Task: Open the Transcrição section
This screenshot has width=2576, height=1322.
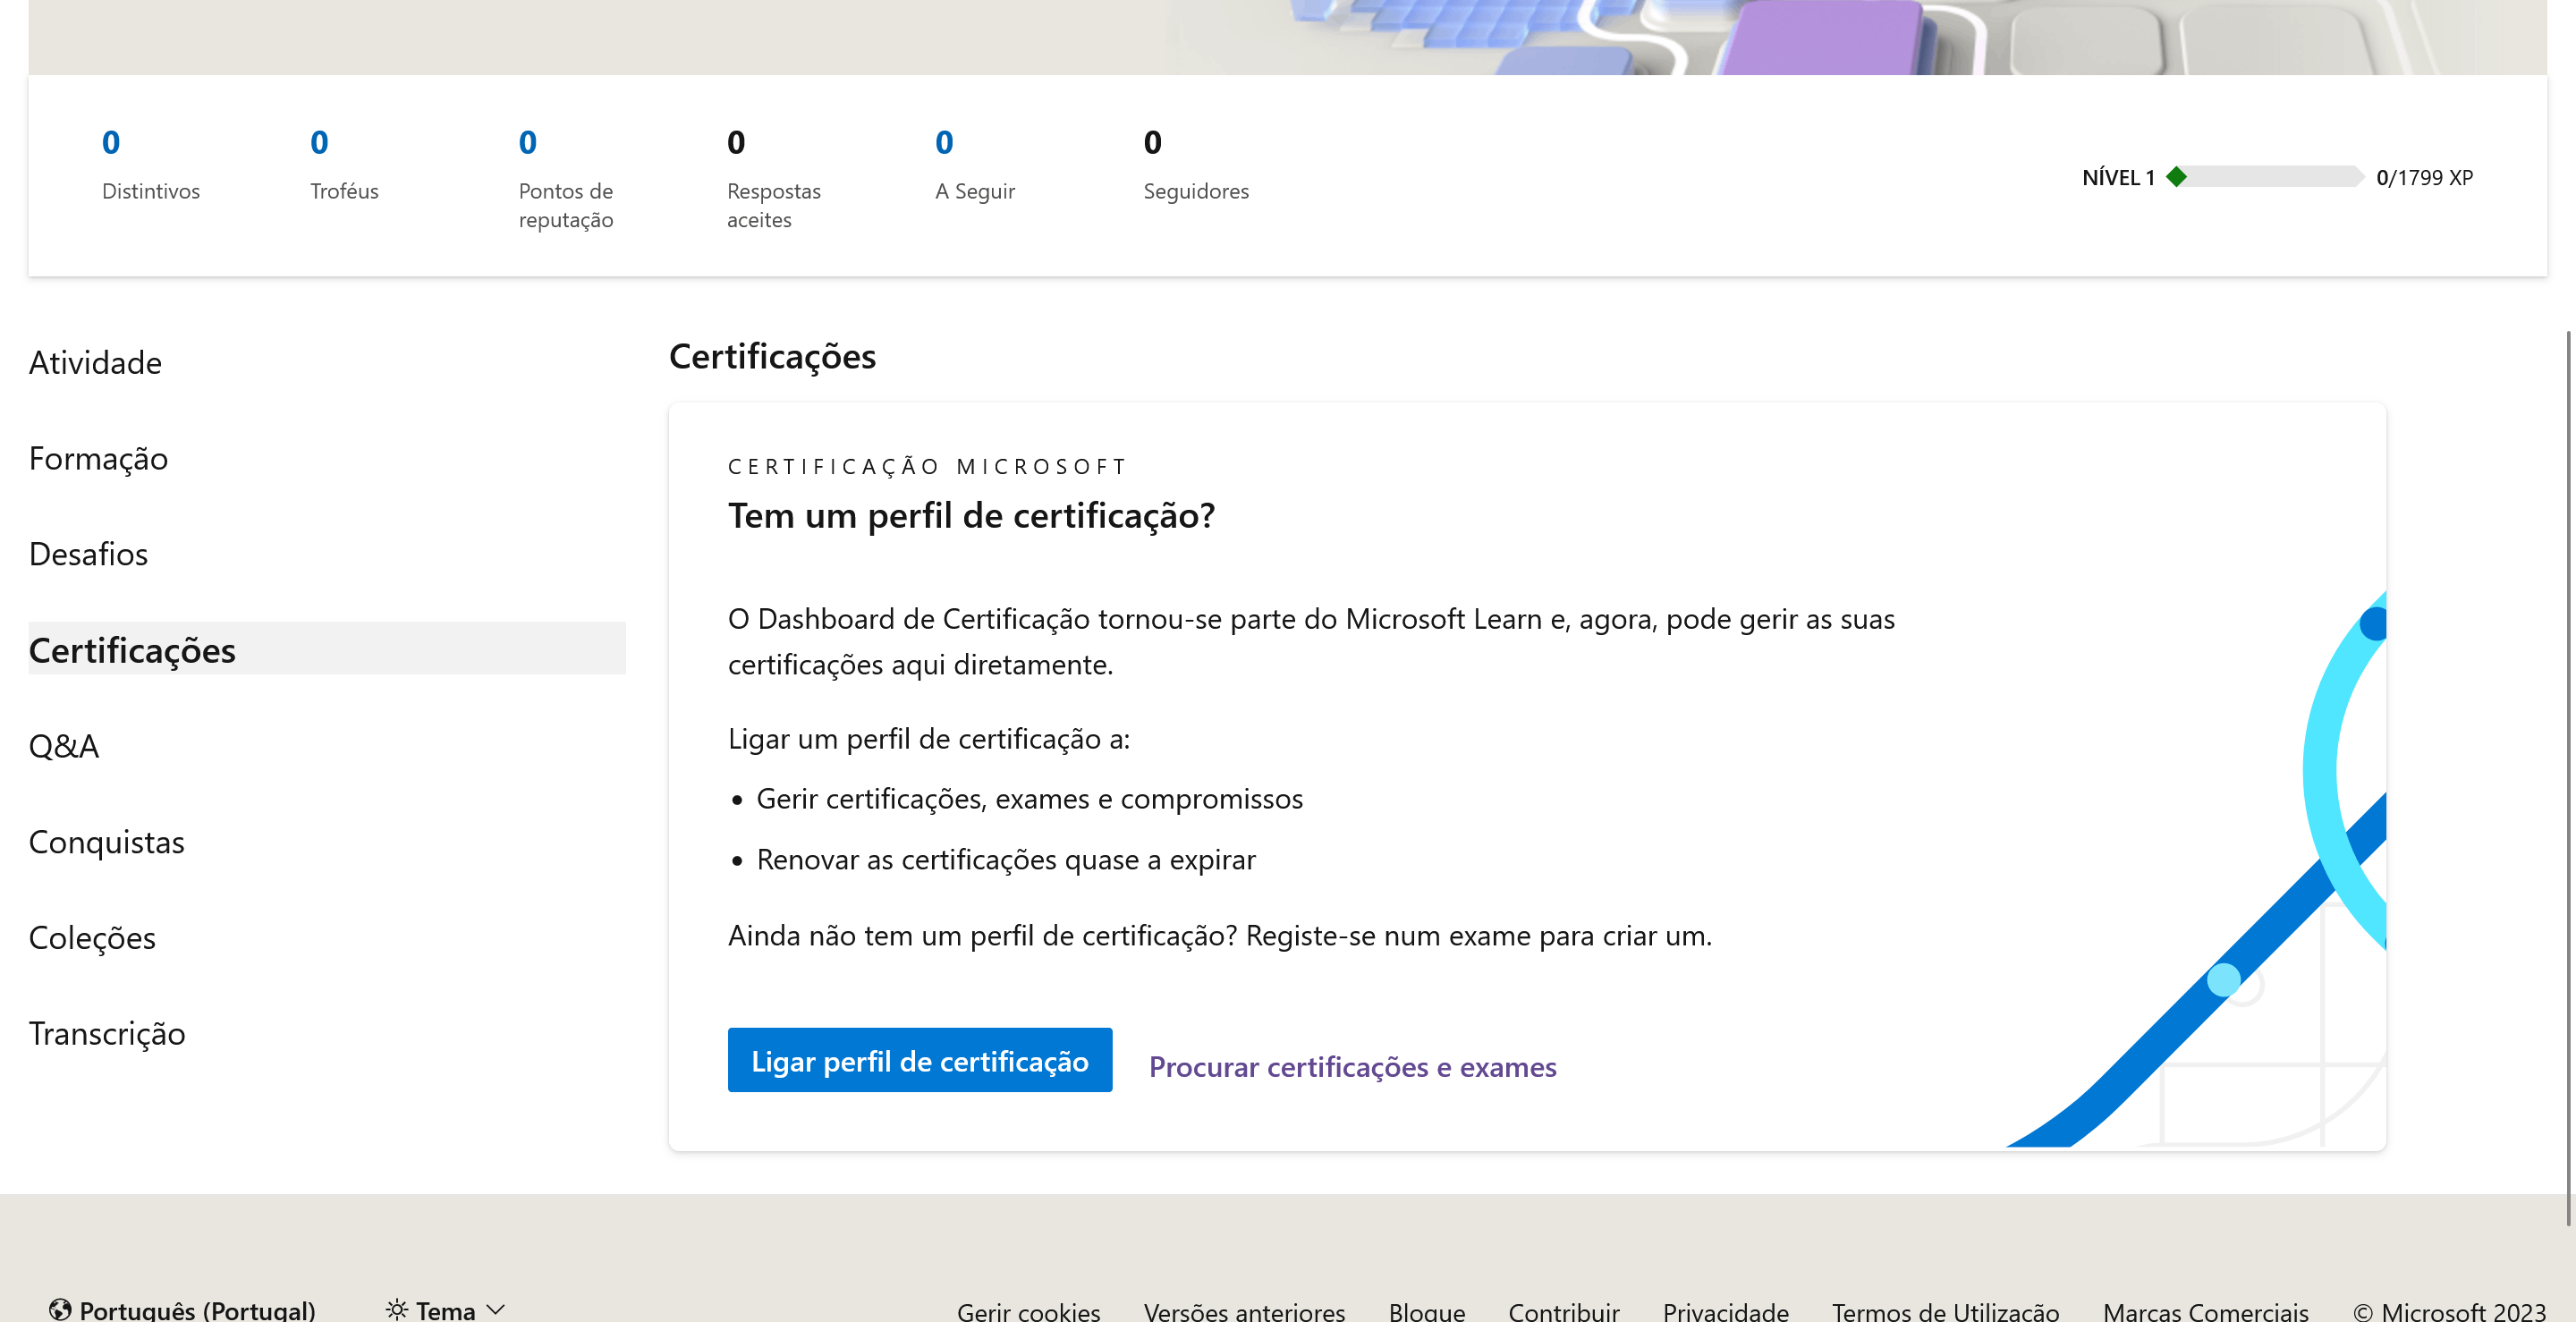Action: click(107, 1033)
